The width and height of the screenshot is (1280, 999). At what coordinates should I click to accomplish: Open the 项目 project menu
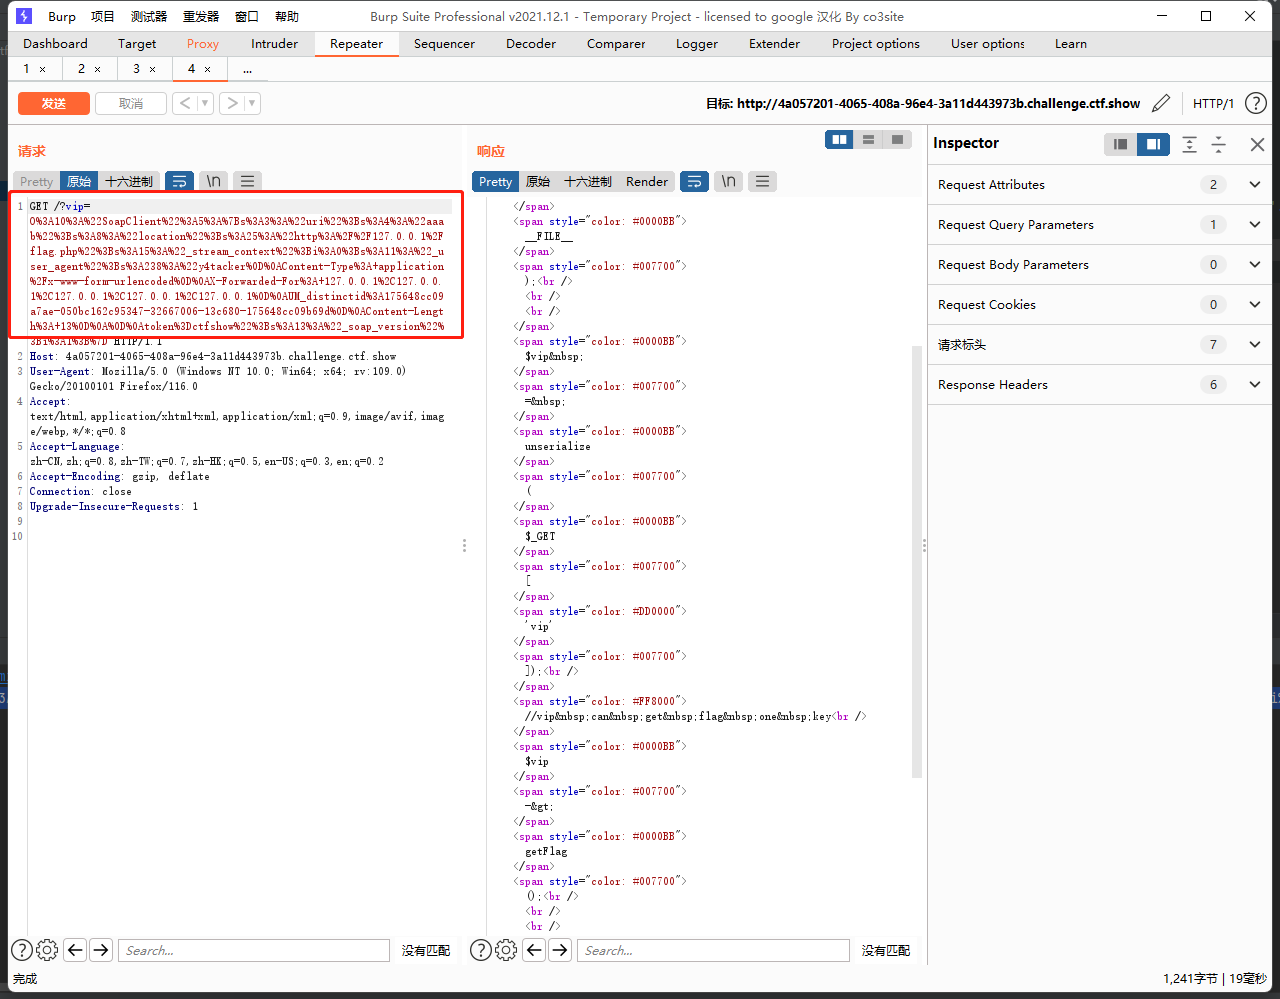pos(103,16)
